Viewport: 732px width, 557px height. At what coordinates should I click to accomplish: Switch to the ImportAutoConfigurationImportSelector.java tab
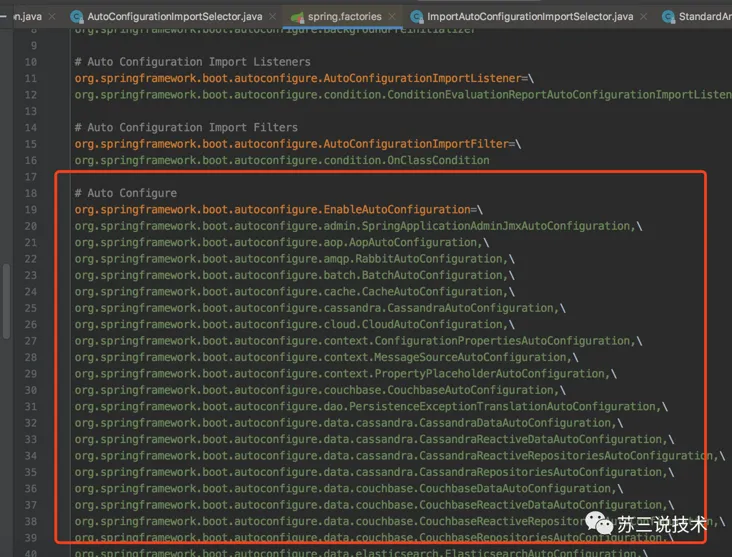coord(530,16)
